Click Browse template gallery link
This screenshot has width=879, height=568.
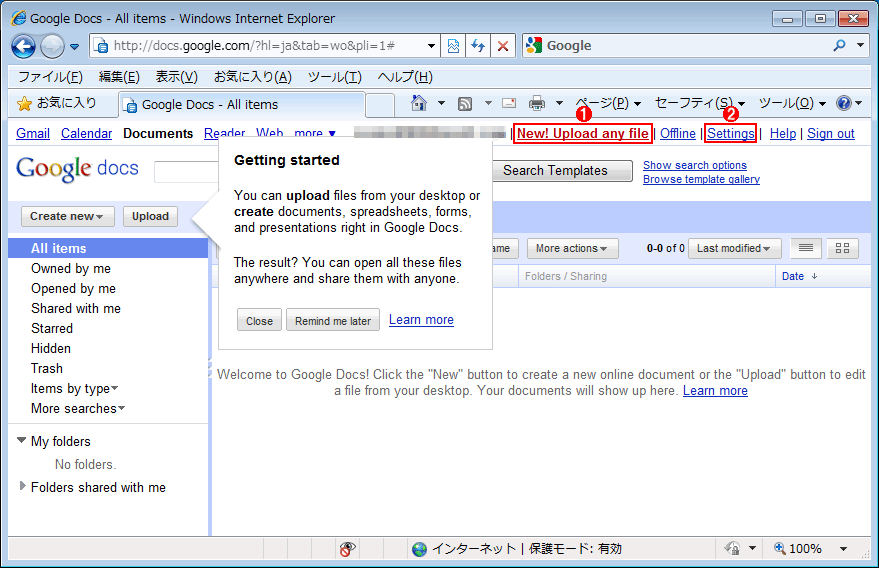(701, 179)
